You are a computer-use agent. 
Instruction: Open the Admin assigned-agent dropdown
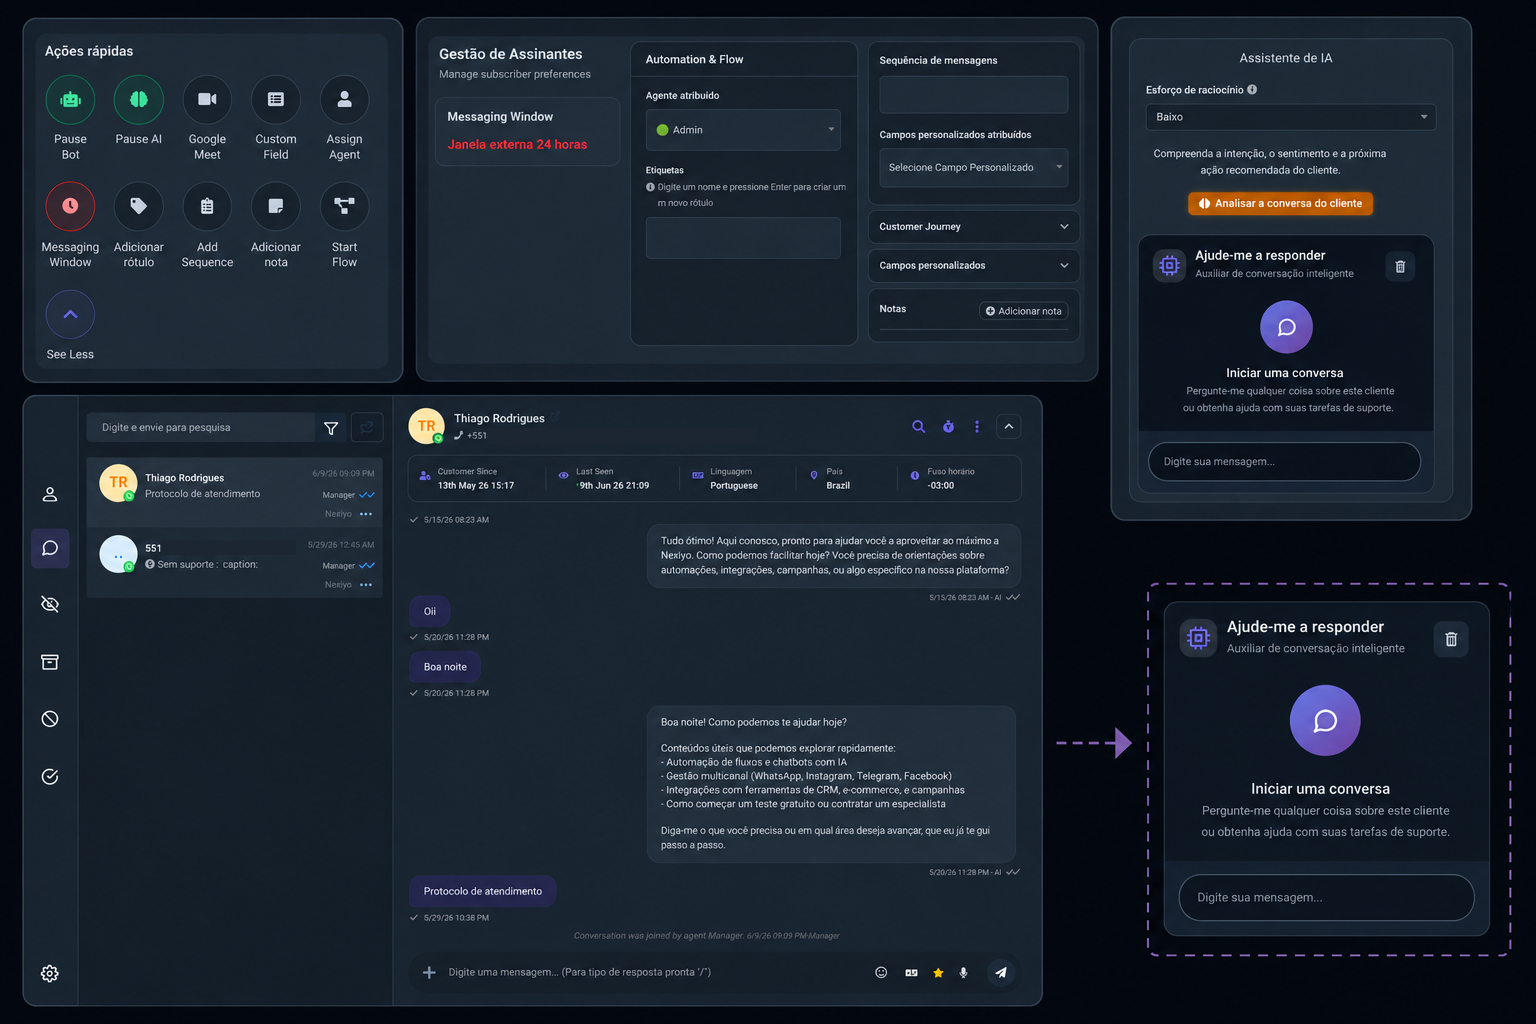pyautogui.click(x=743, y=130)
